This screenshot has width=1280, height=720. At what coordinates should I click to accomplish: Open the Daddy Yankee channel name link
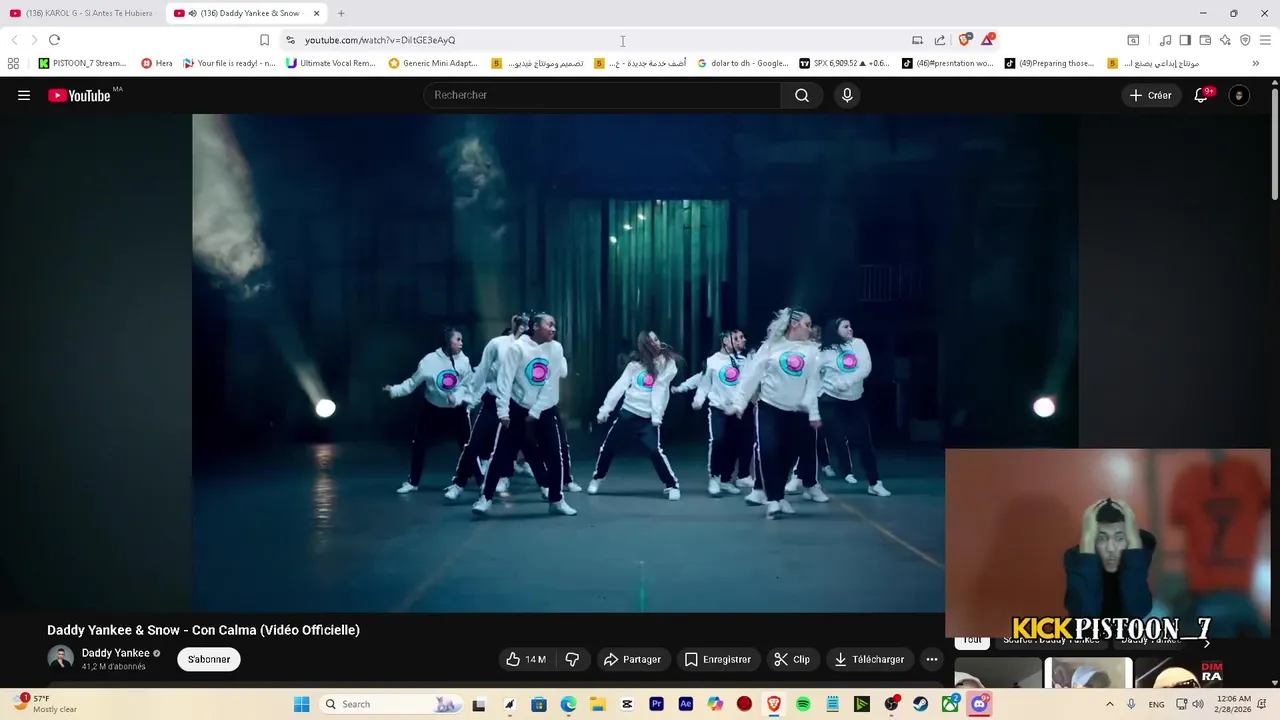pos(115,653)
